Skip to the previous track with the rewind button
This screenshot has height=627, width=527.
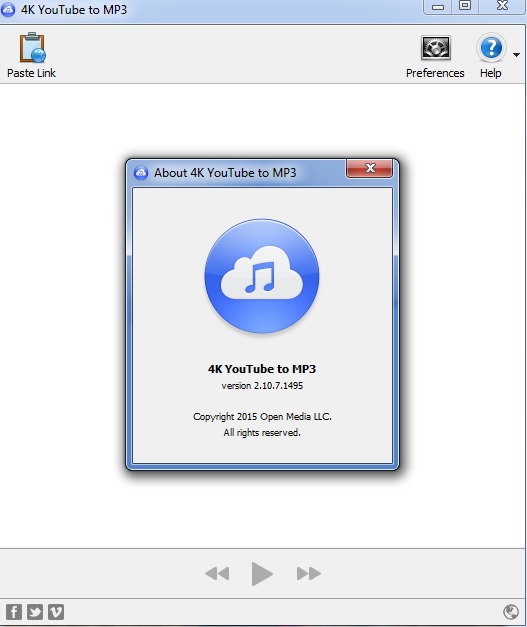(217, 574)
